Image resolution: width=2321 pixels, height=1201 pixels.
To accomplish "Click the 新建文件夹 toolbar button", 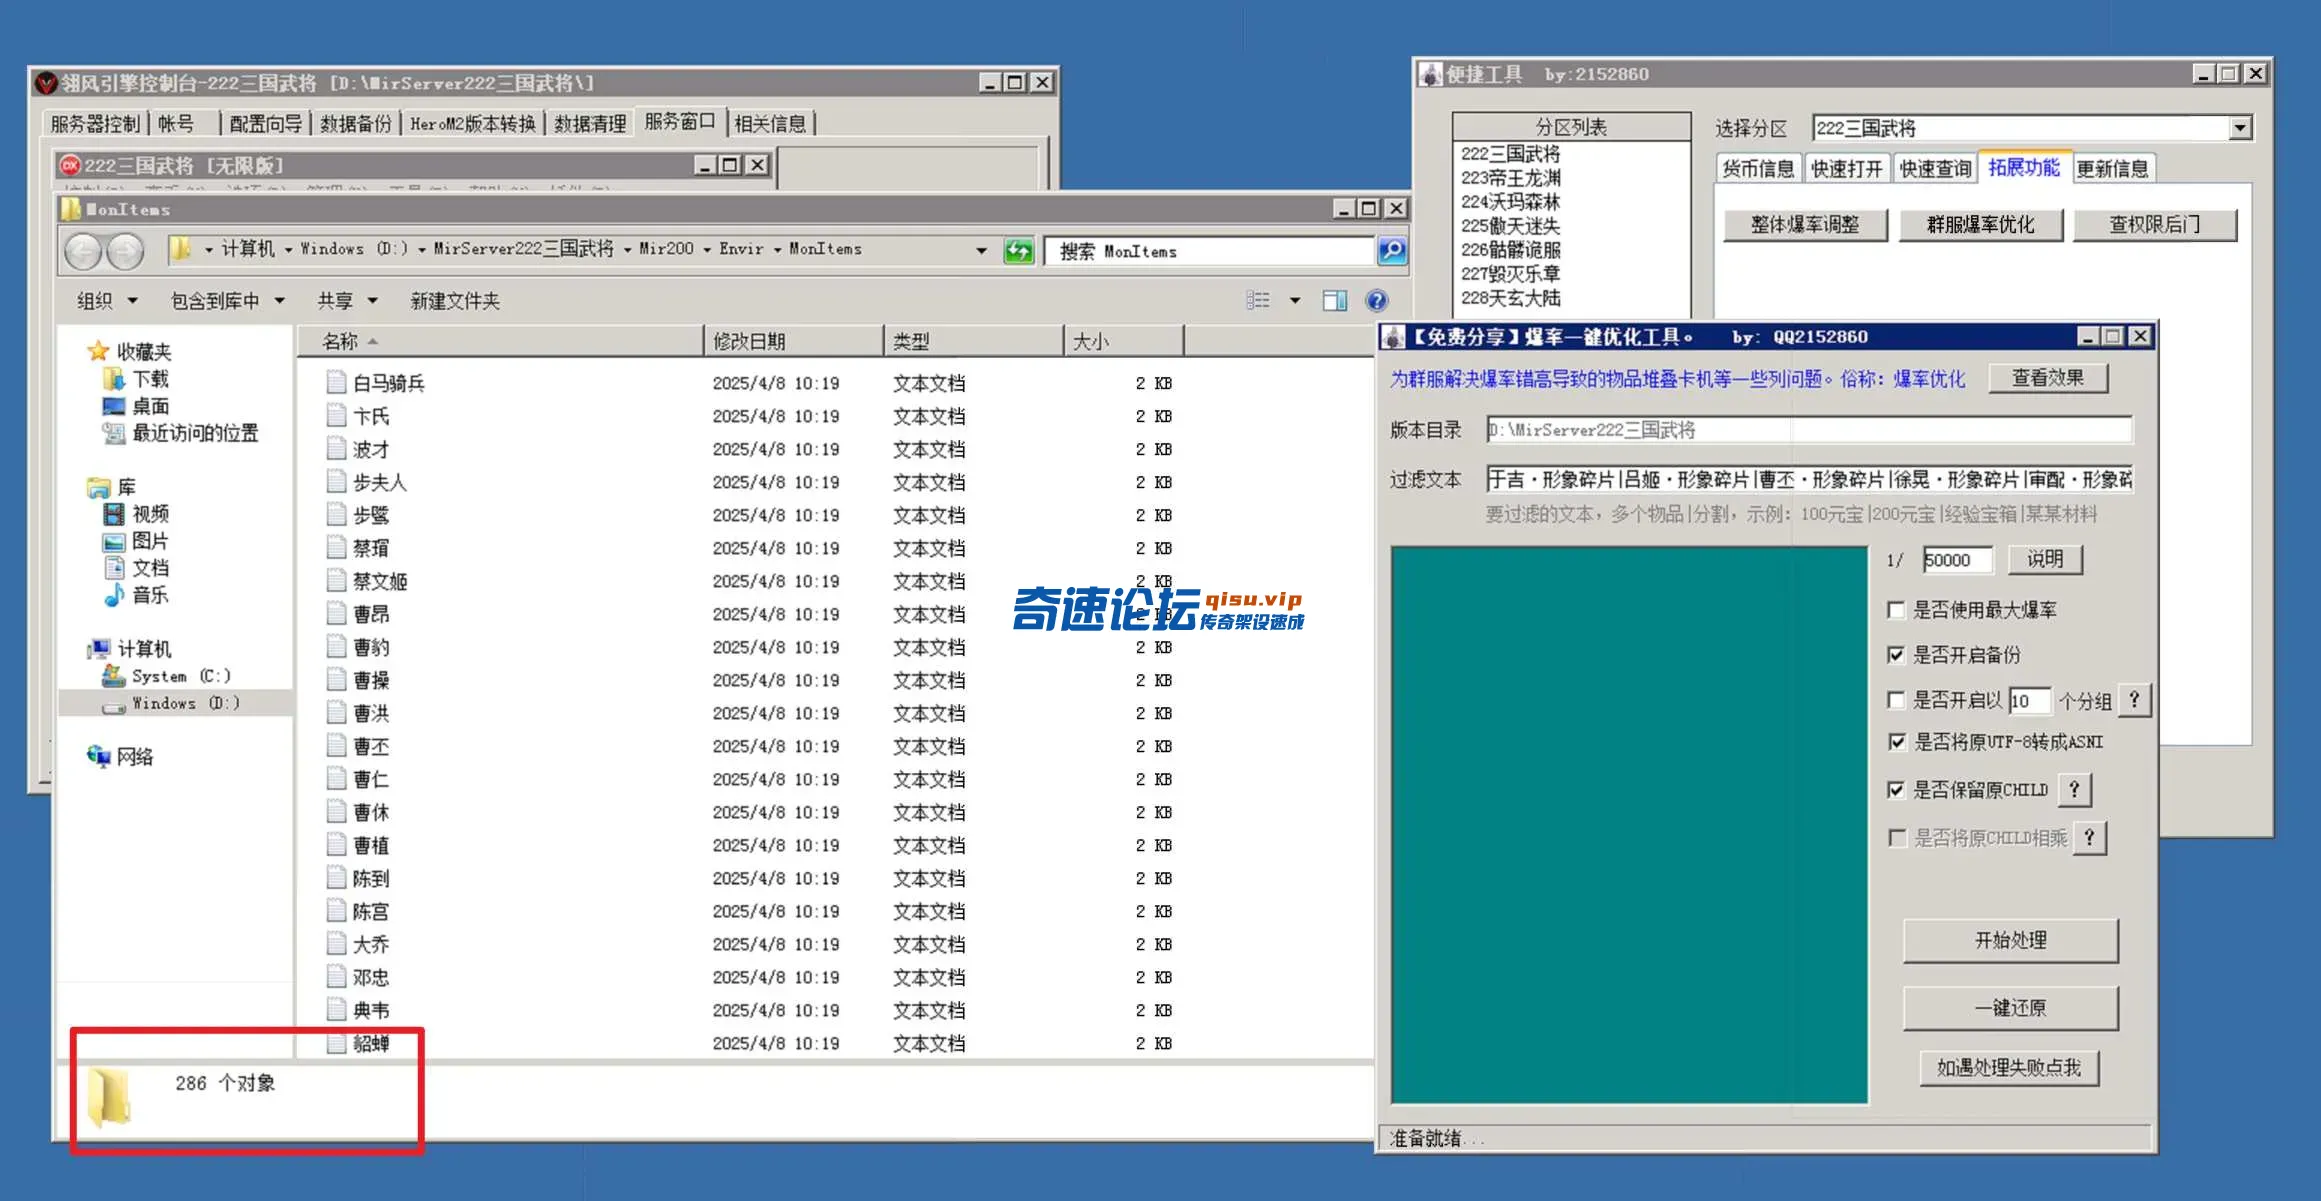I will pos(455,301).
